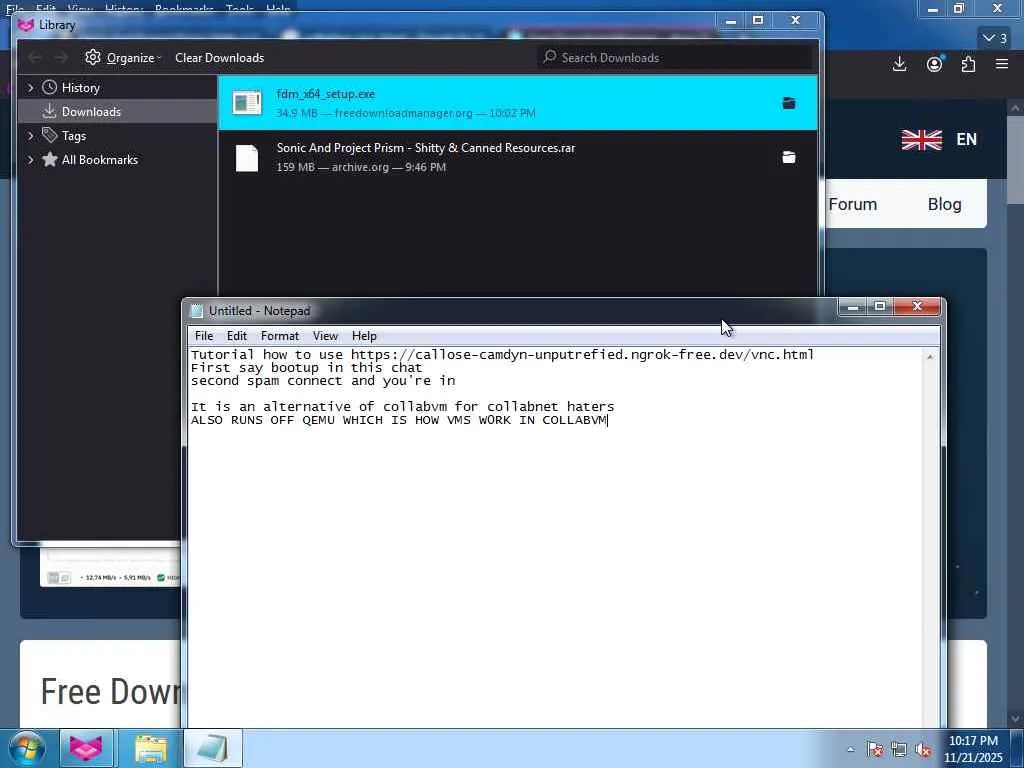
Task: Click Notepad icon in taskbar
Action: [213, 748]
